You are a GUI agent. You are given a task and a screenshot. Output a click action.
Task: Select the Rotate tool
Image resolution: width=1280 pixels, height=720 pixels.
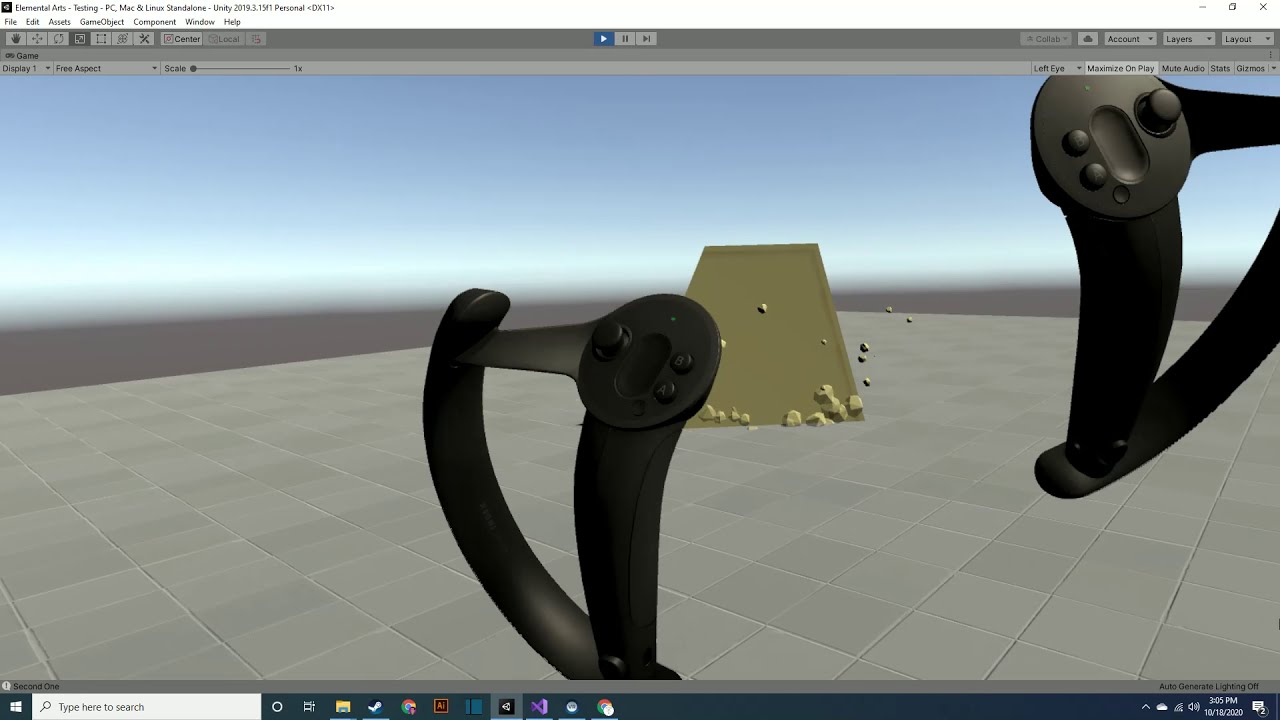point(59,39)
